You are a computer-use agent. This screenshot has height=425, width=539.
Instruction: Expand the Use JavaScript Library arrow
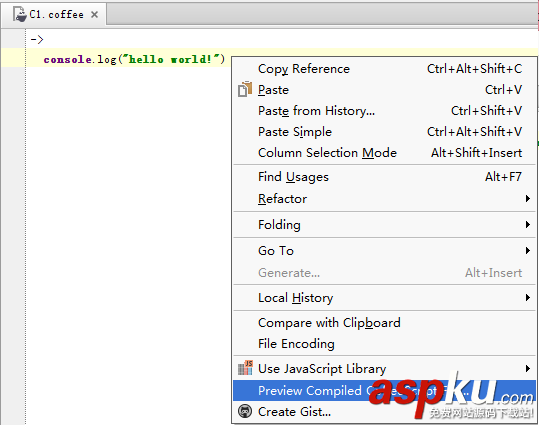528,369
